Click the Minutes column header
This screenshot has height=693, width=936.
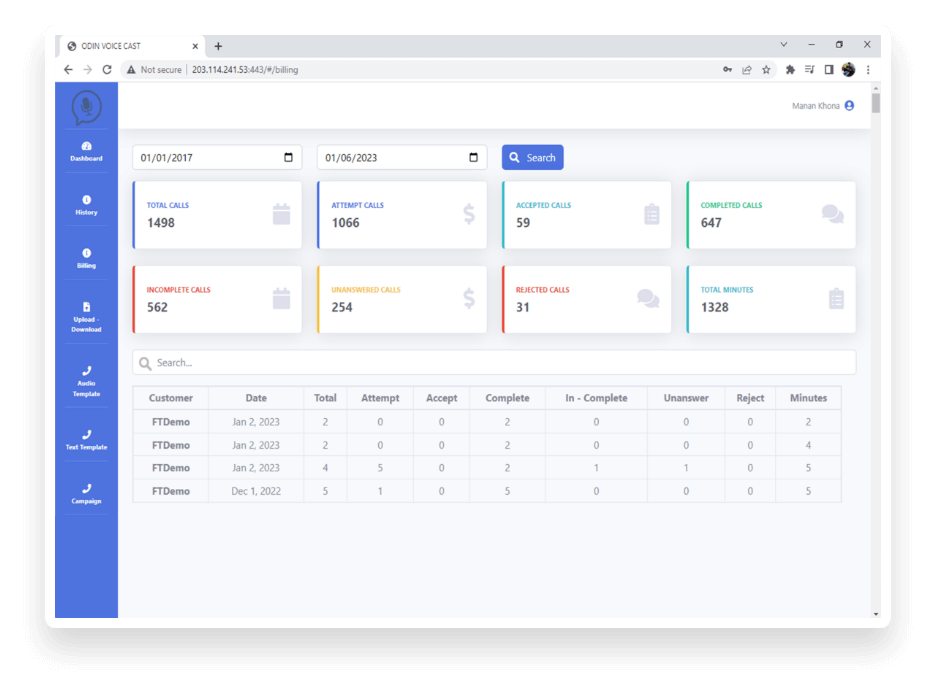(x=808, y=398)
